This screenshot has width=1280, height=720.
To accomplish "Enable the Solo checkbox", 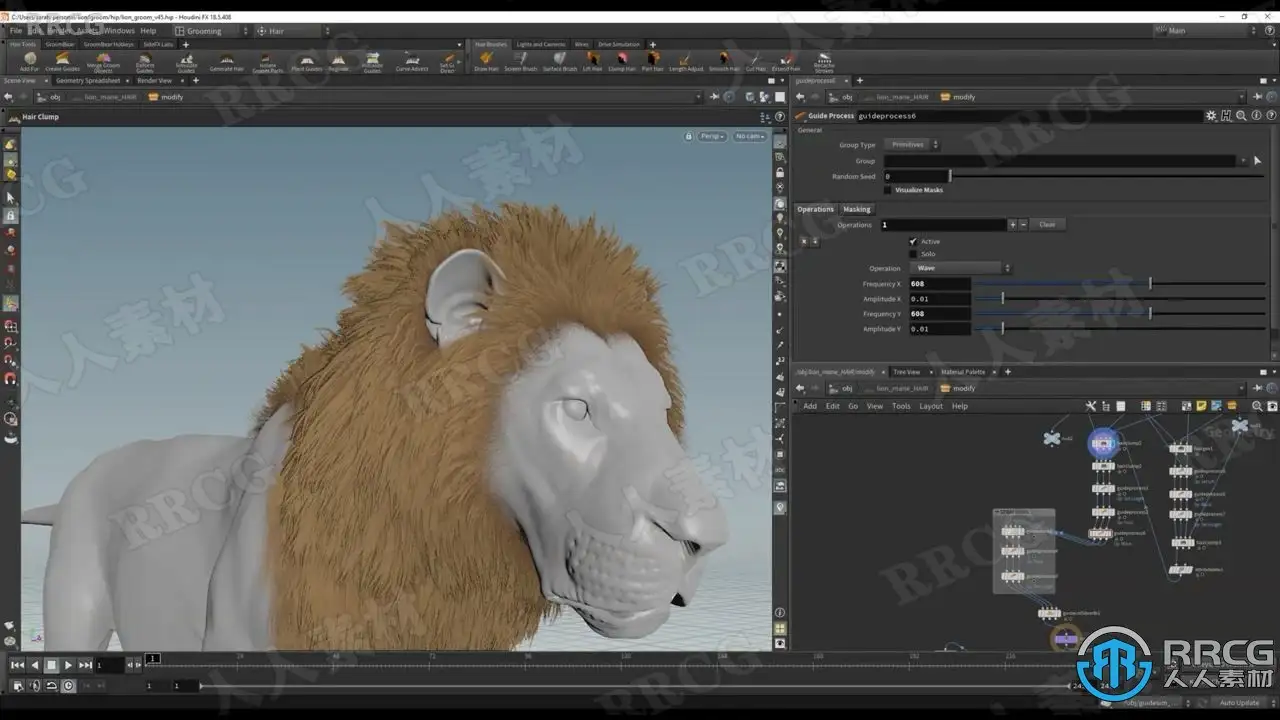I will tap(913, 254).
